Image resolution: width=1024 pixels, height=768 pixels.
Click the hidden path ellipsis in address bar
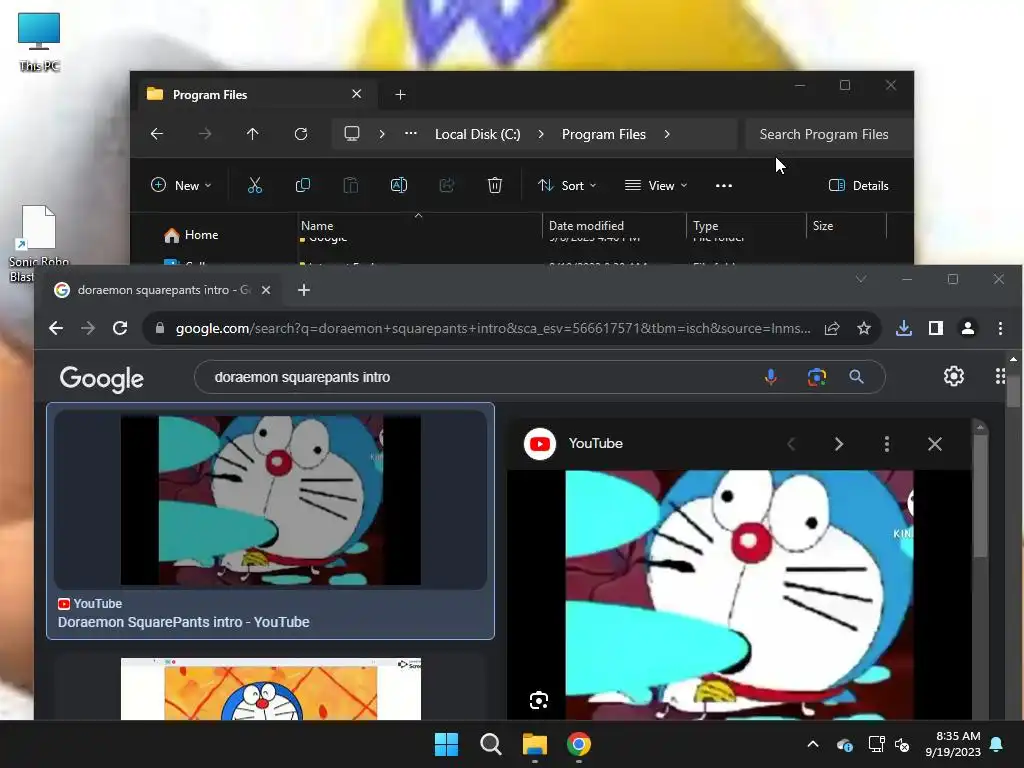click(x=411, y=133)
